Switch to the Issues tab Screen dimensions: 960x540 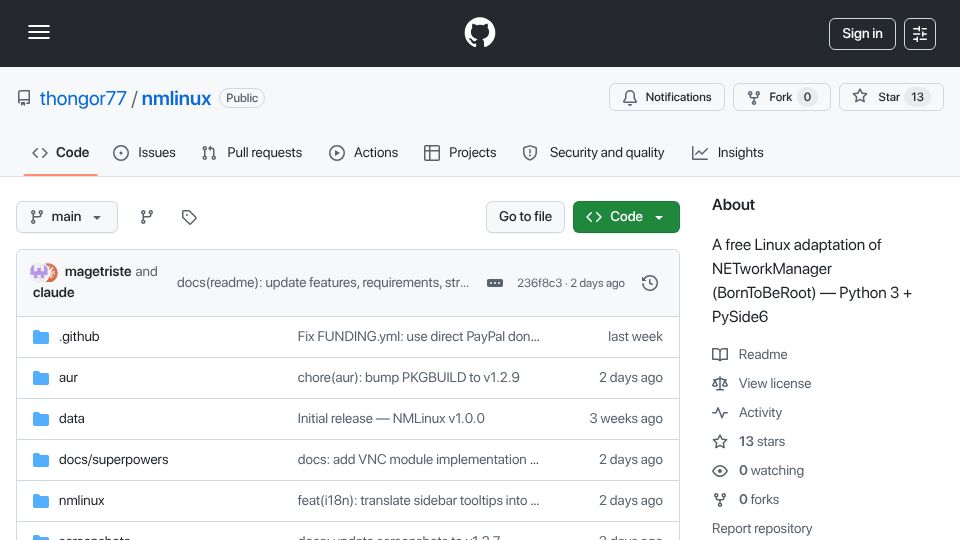[144, 152]
